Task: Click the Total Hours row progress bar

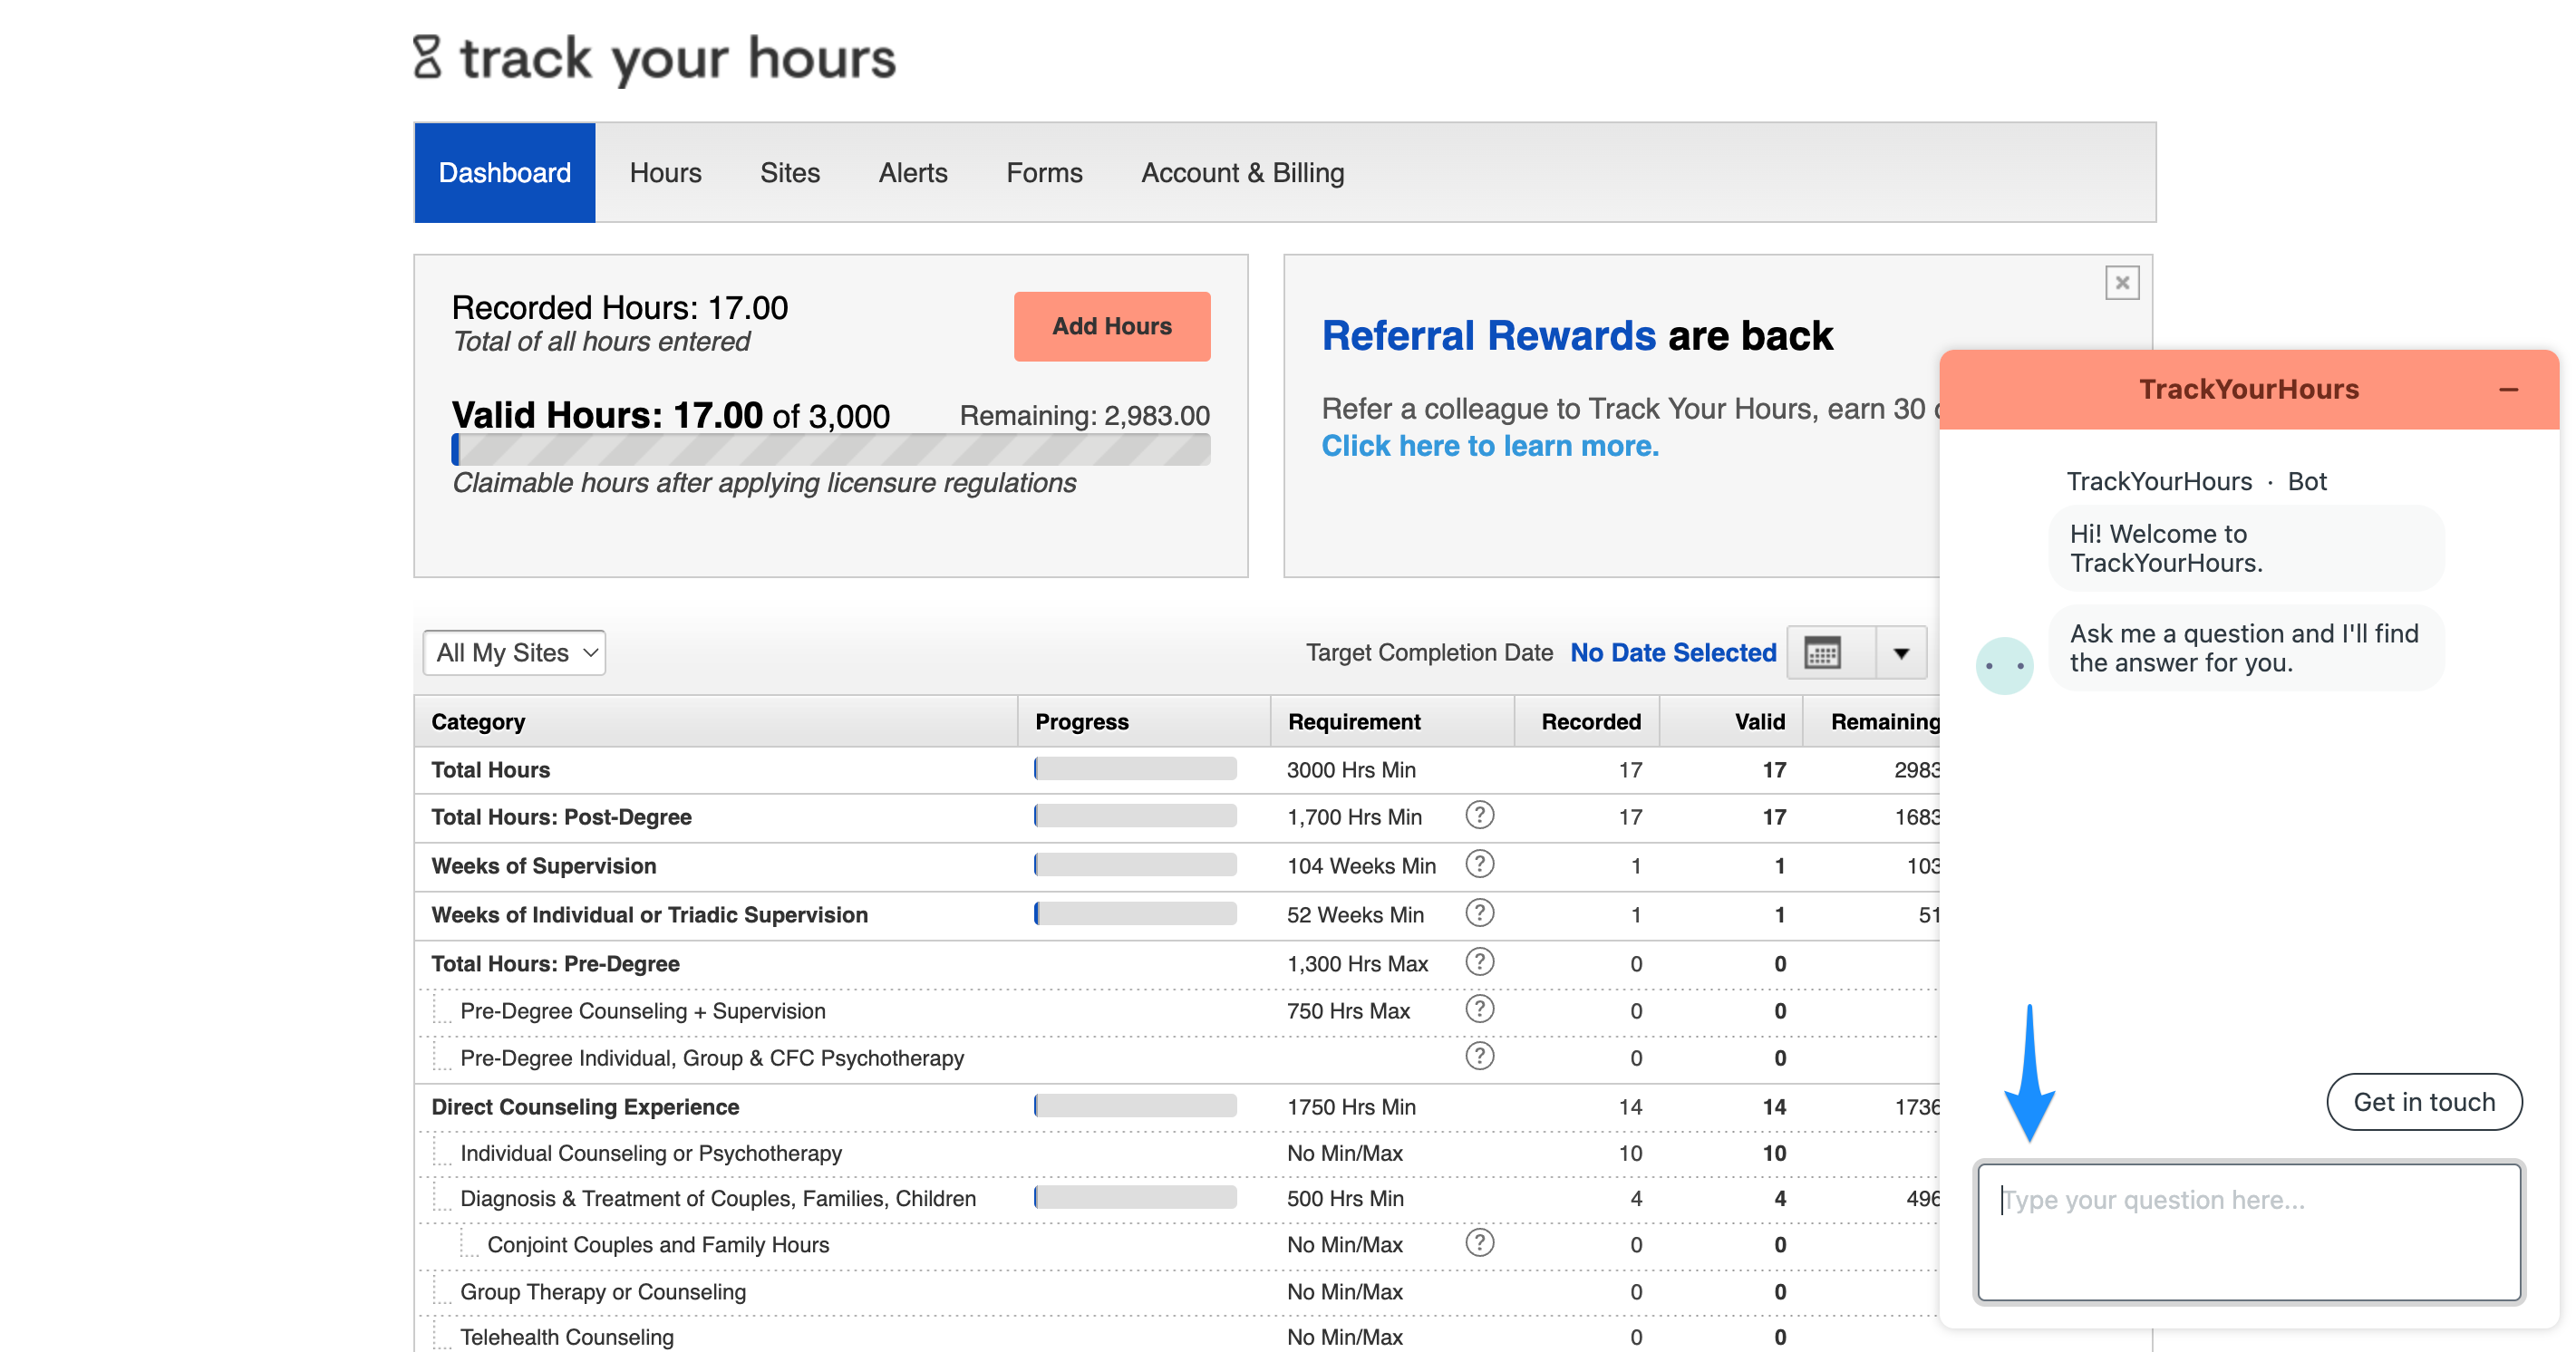Action: click(x=1135, y=769)
